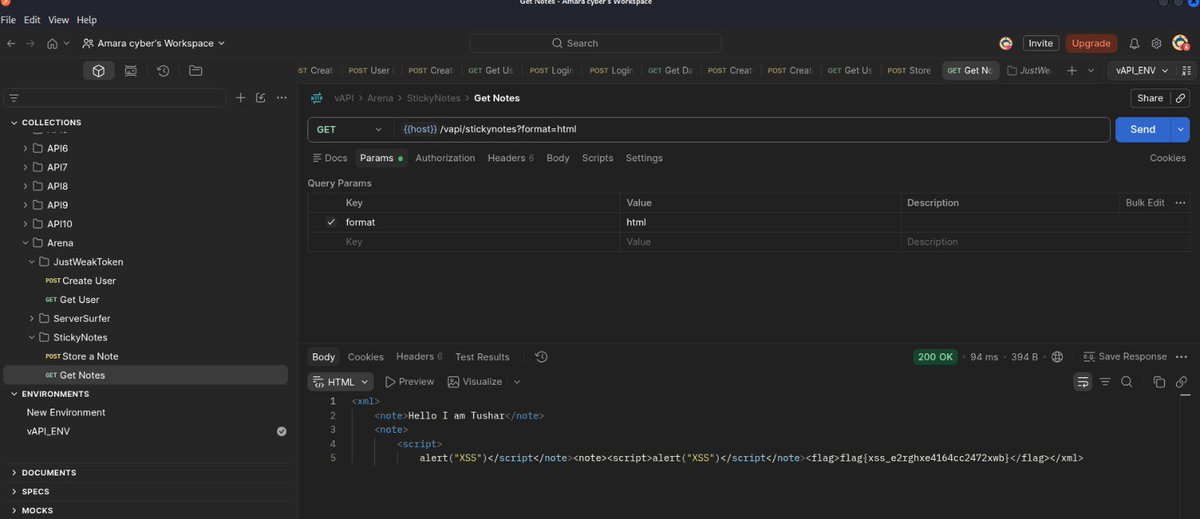Click the Upgrade button
This screenshot has height=519, width=1200.
coord(1091,43)
